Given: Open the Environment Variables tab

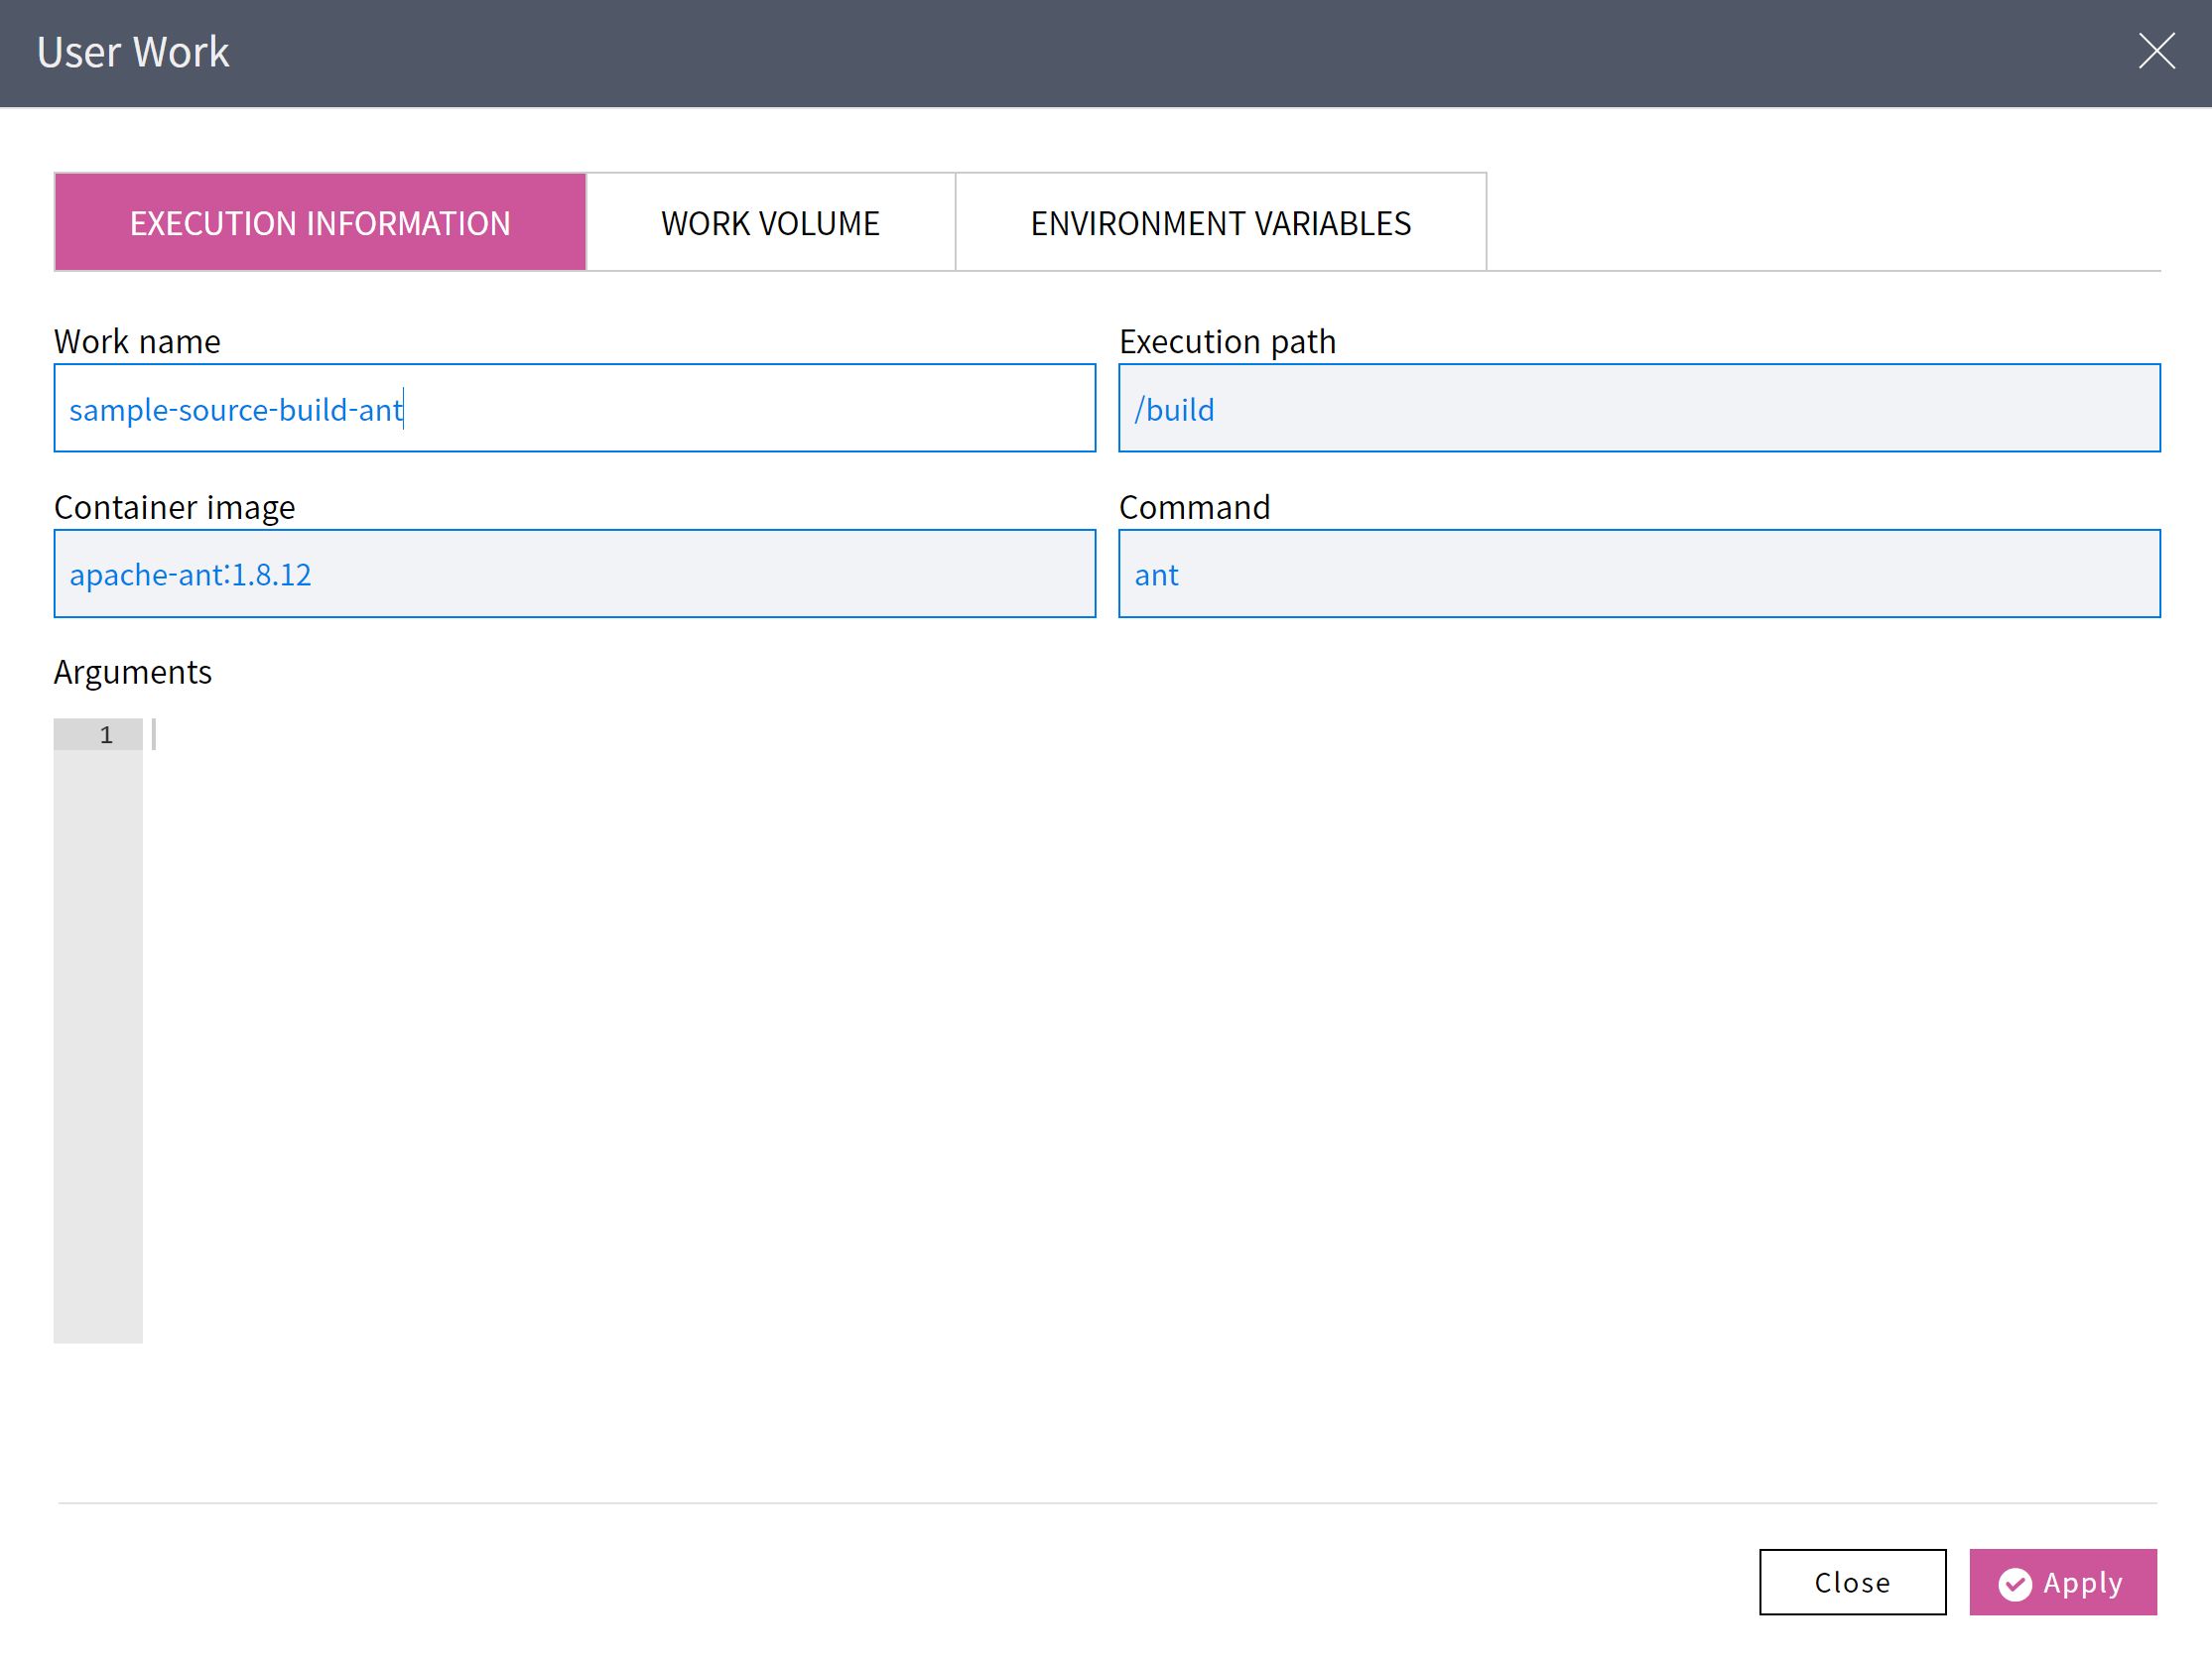Looking at the screenshot, I should pos(1220,223).
